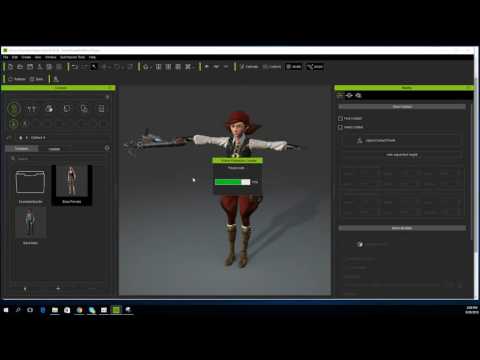Switch to the Template tab
480x360 pixels.
point(22,149)
